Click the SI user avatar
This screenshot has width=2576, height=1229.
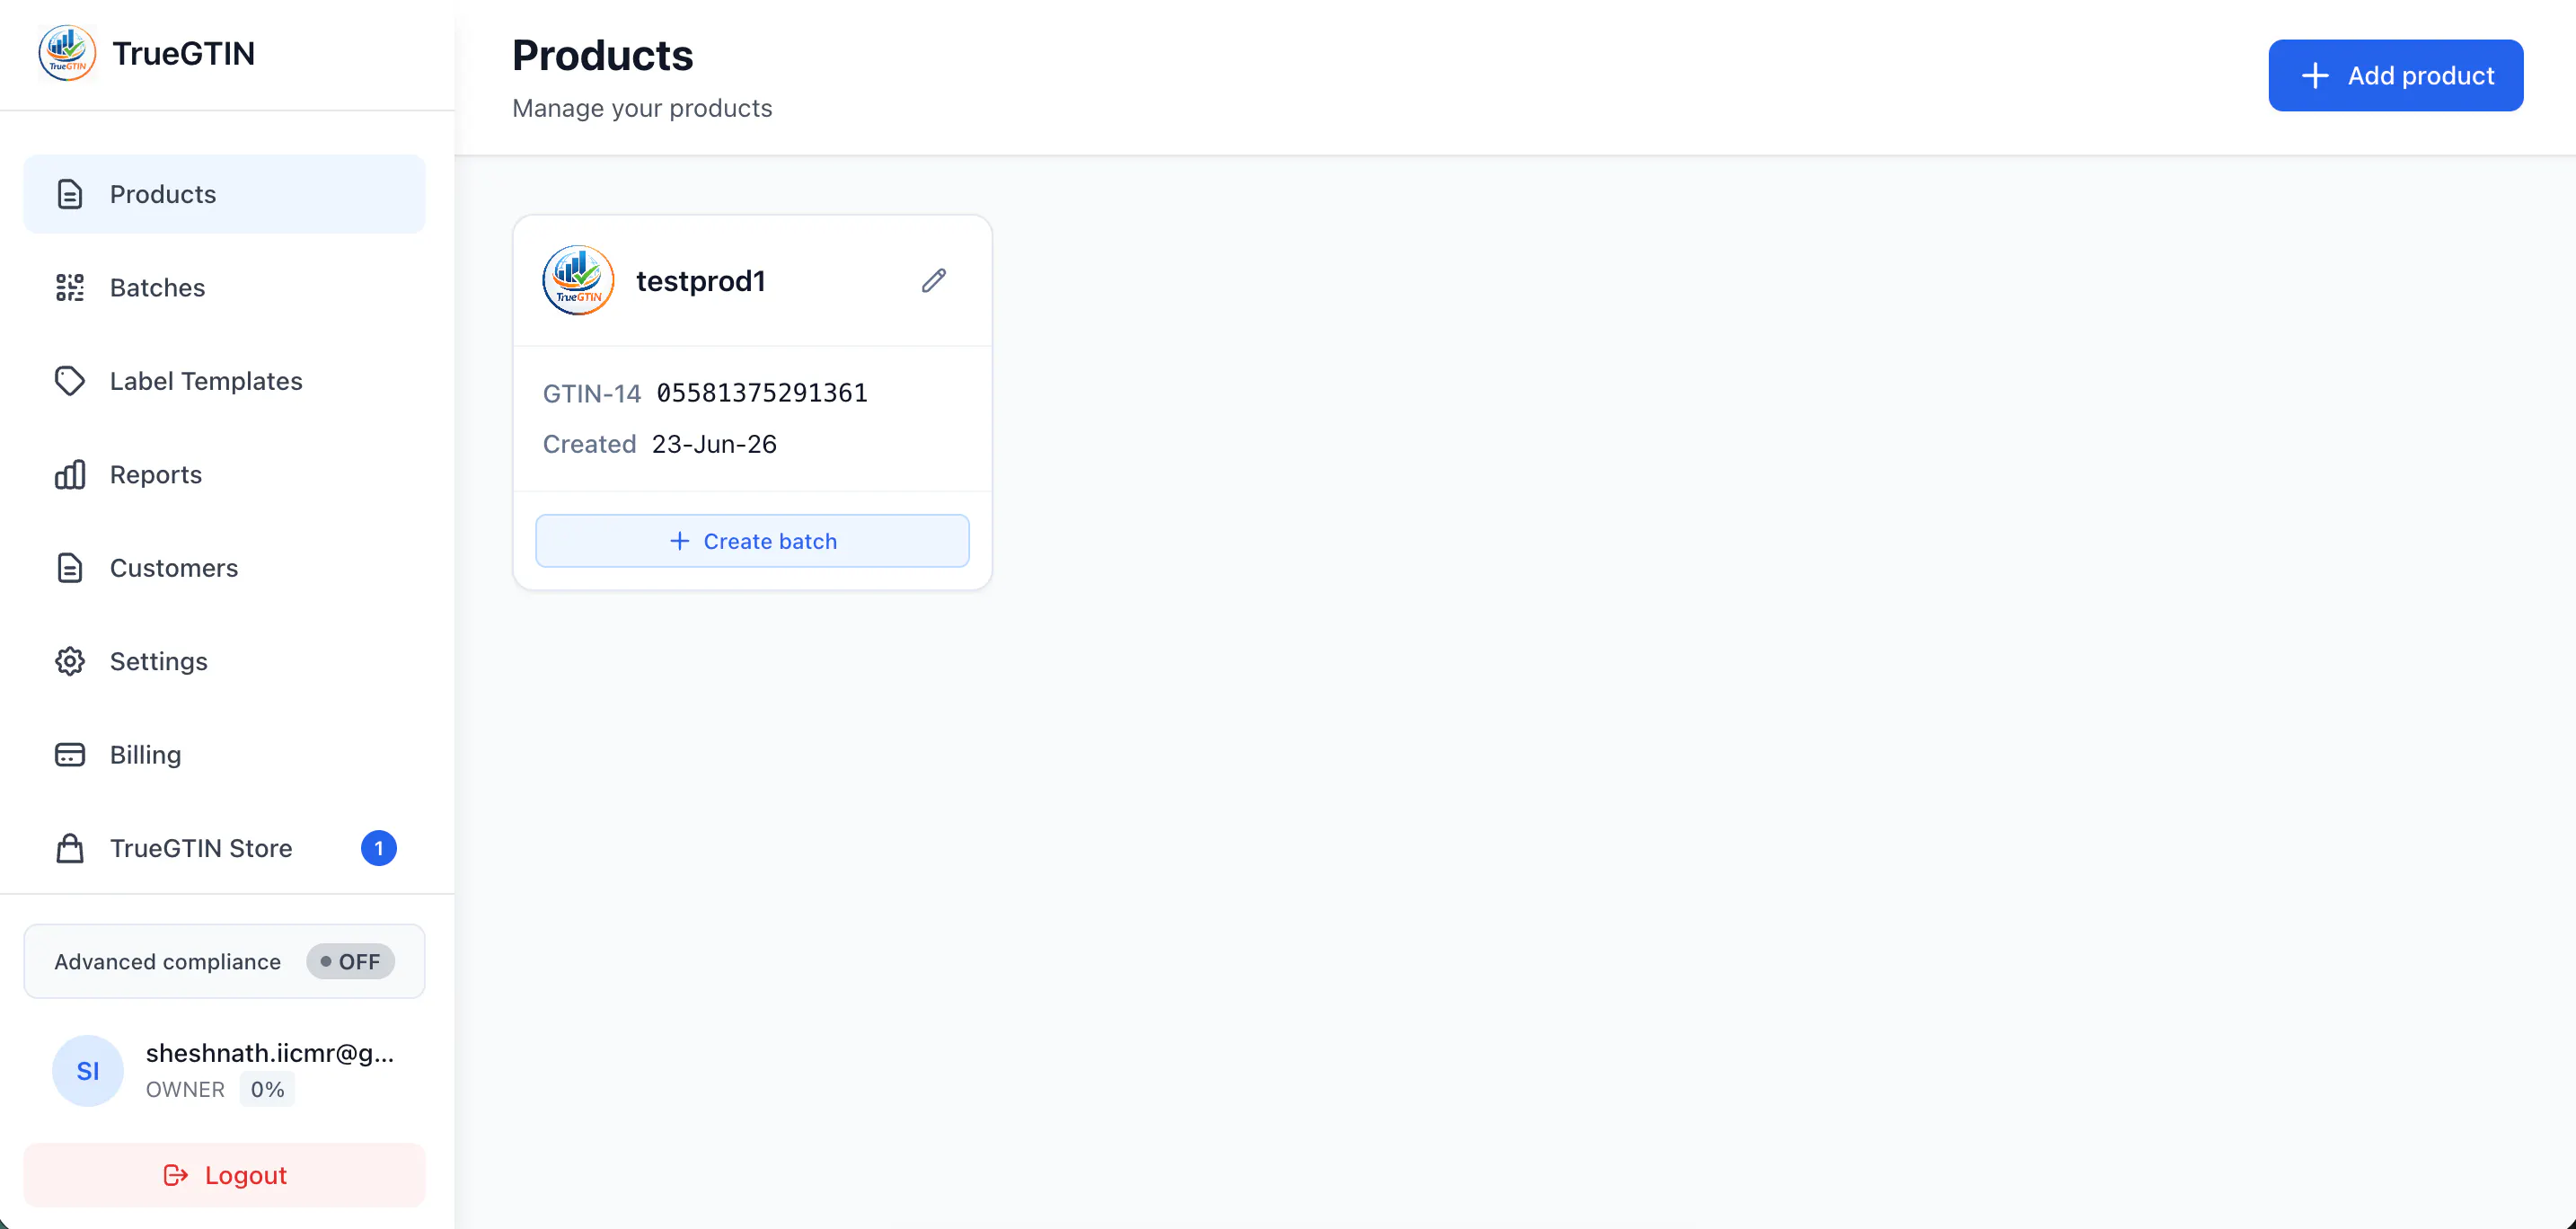tap(88, 1070)
